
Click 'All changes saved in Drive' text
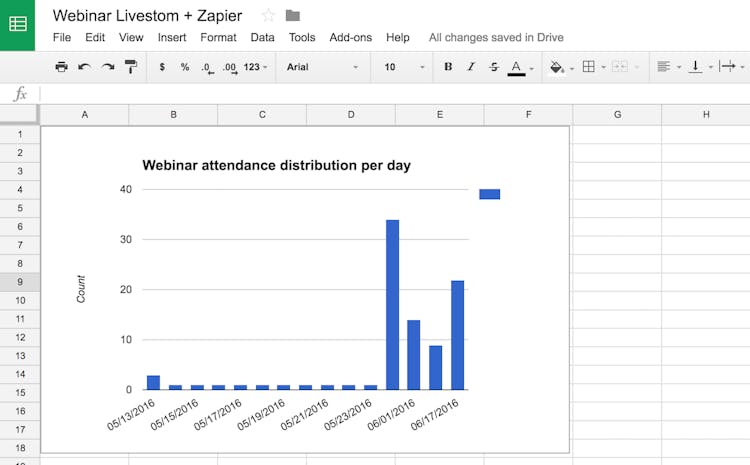pos(496,38)
